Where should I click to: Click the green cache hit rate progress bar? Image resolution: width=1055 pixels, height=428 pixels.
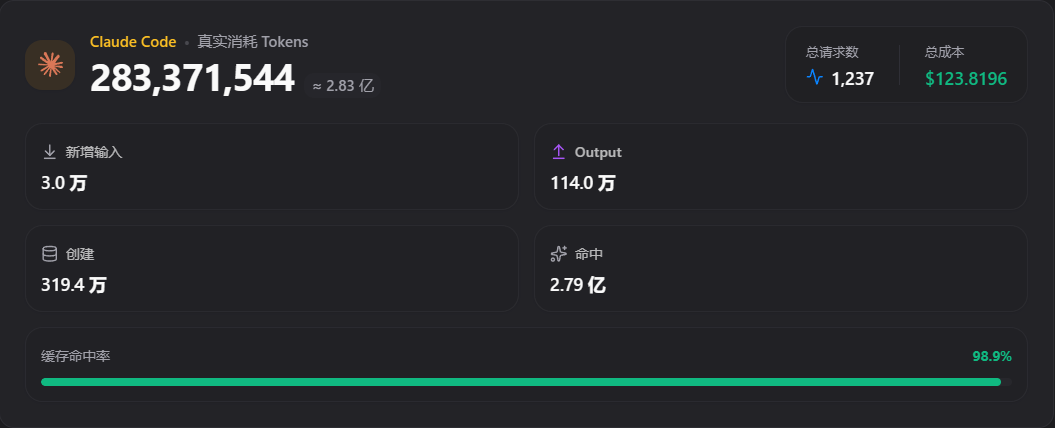(x=526, y=382)
